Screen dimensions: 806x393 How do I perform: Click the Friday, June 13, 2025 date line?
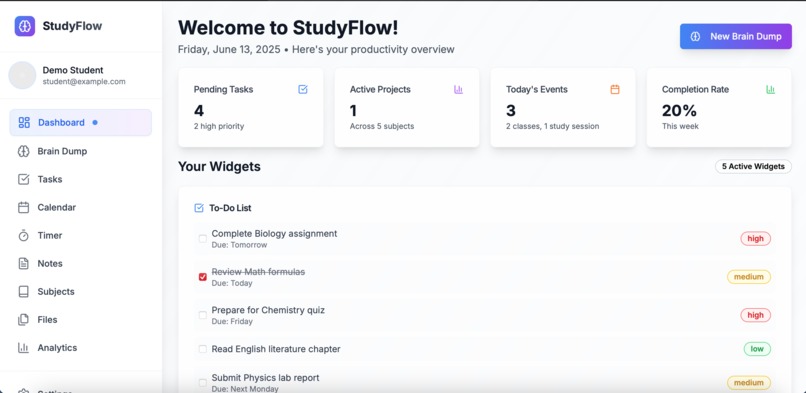coord(229,50)
